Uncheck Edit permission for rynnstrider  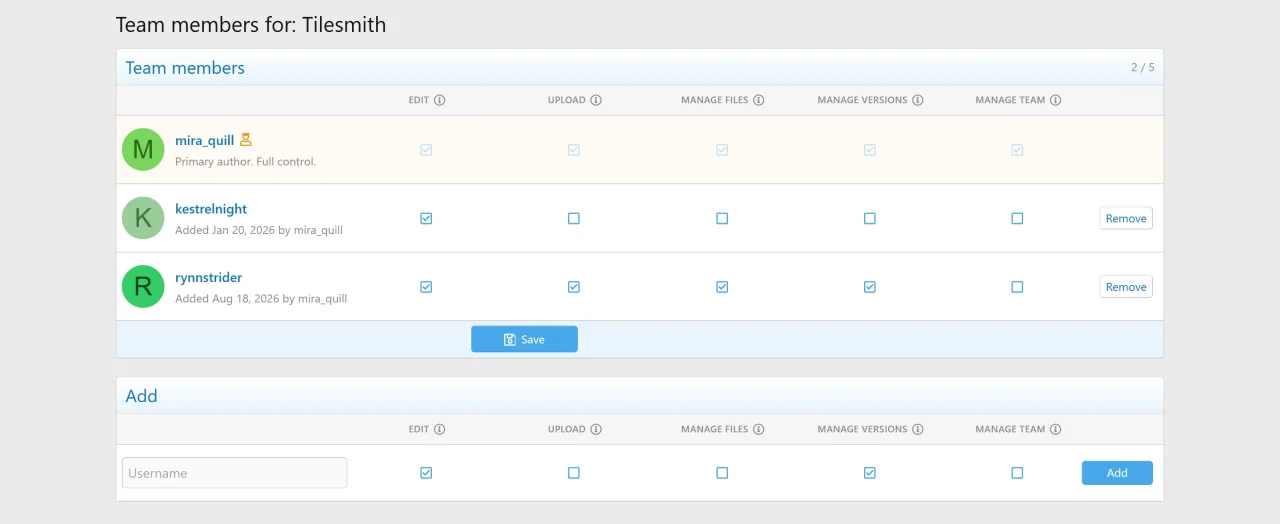pyautogui.click(x=426, y=286)
